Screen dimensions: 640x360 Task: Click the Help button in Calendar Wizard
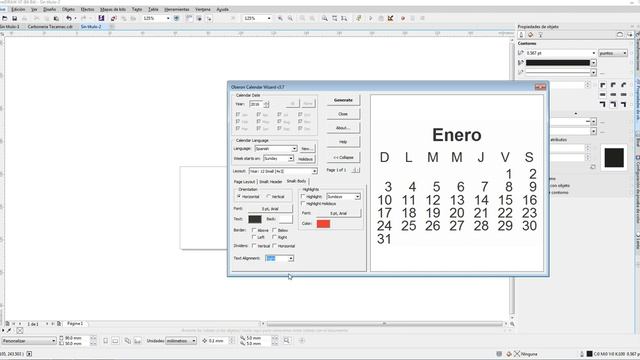[343, 142]
